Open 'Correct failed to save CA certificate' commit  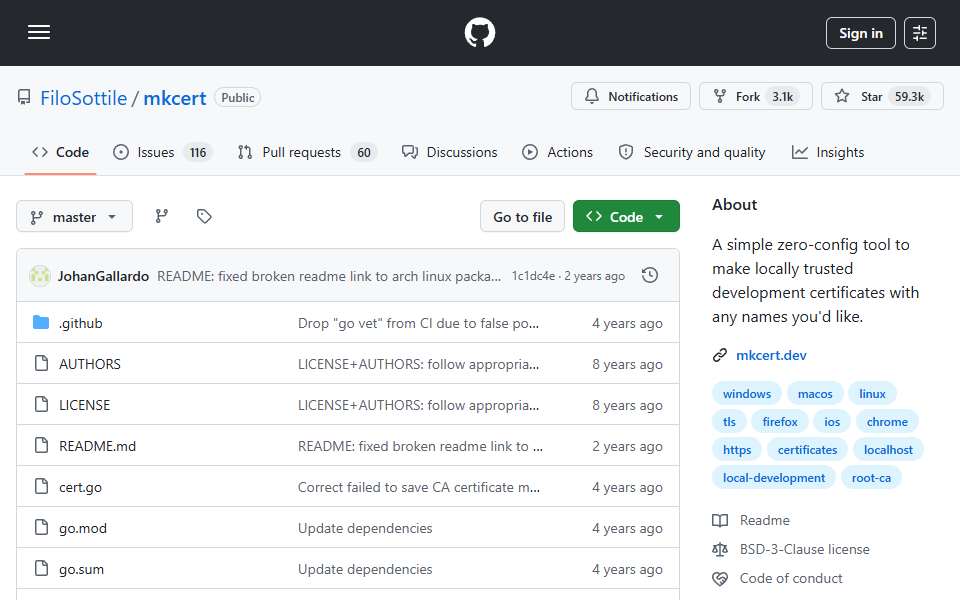(419, 487)
